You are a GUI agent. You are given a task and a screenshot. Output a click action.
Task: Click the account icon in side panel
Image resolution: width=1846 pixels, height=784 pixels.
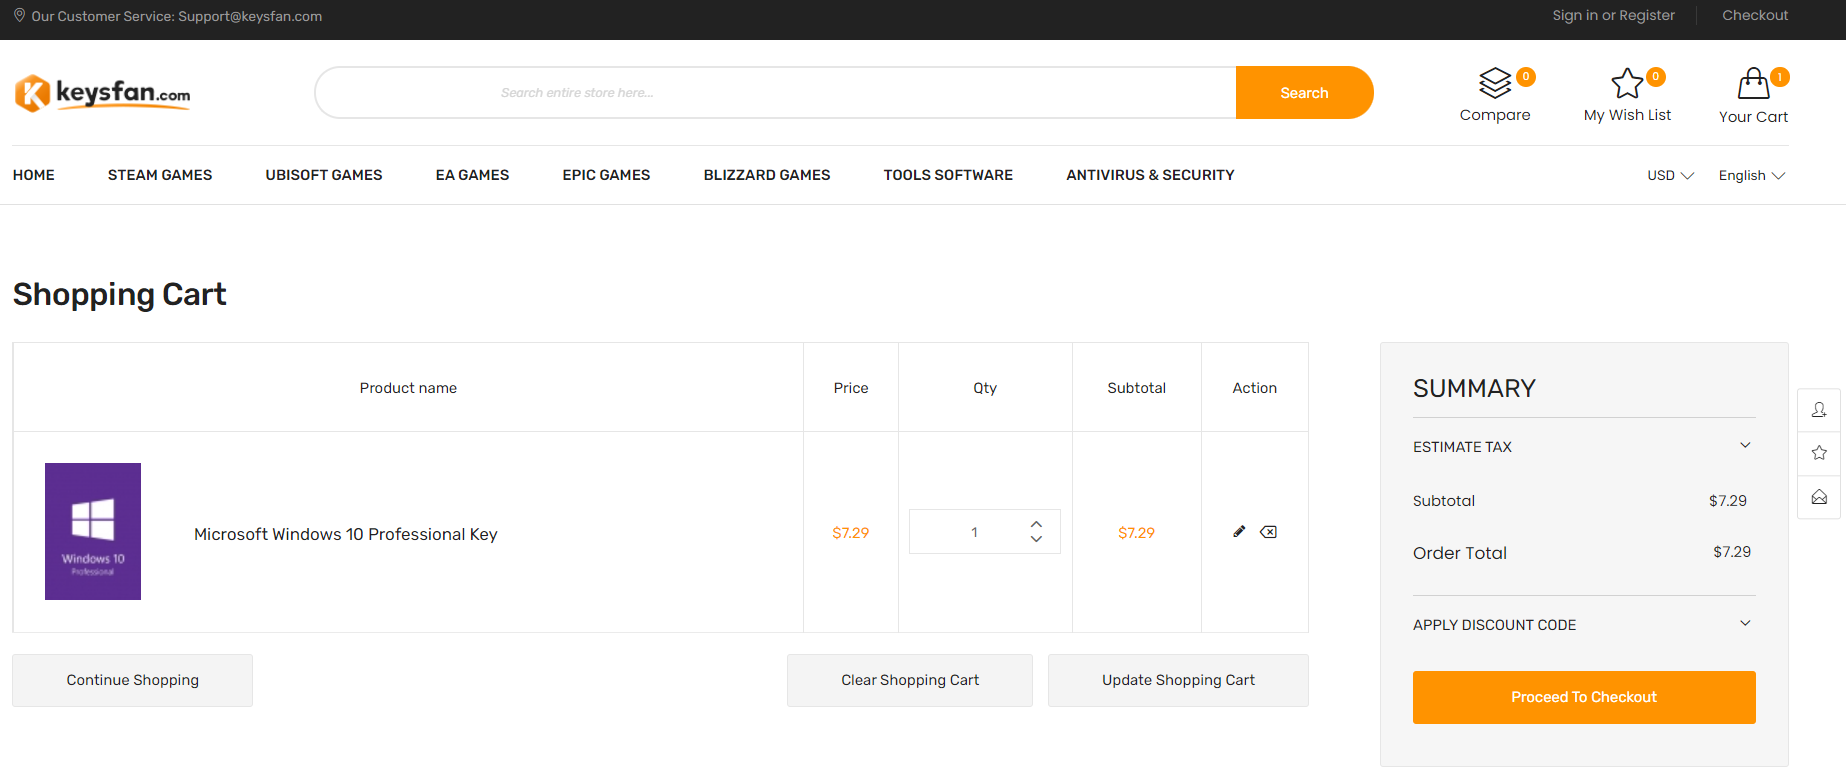1819,410
